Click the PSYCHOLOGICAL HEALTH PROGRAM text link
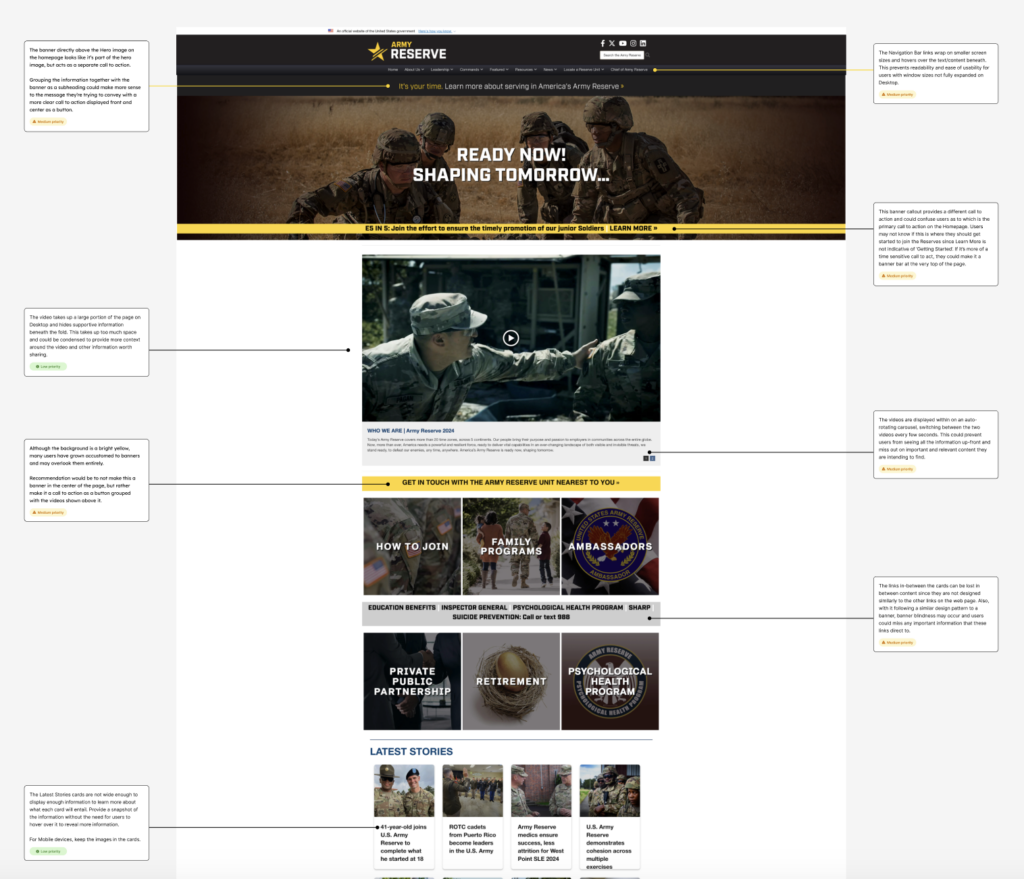 568,607
